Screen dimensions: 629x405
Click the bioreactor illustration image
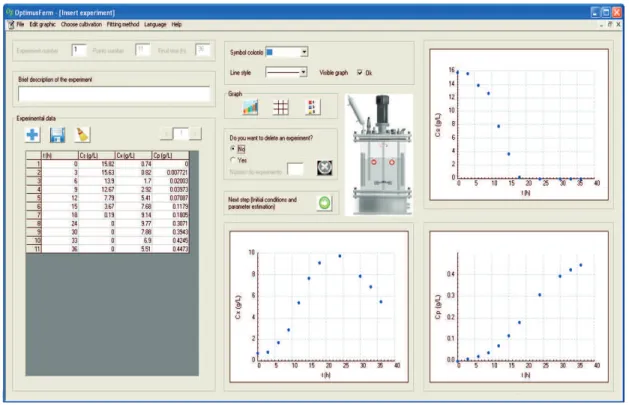pos(379,155)
